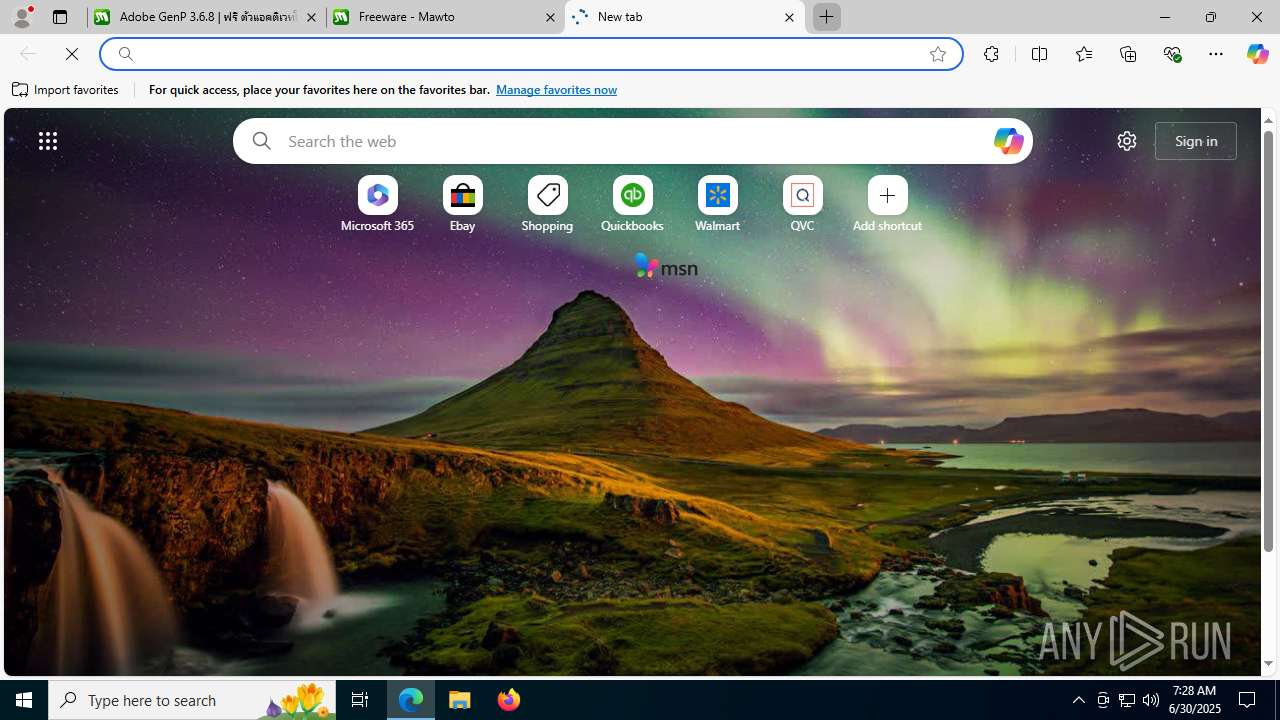
Task: Stop loading the page
Action: coord(72,54)
